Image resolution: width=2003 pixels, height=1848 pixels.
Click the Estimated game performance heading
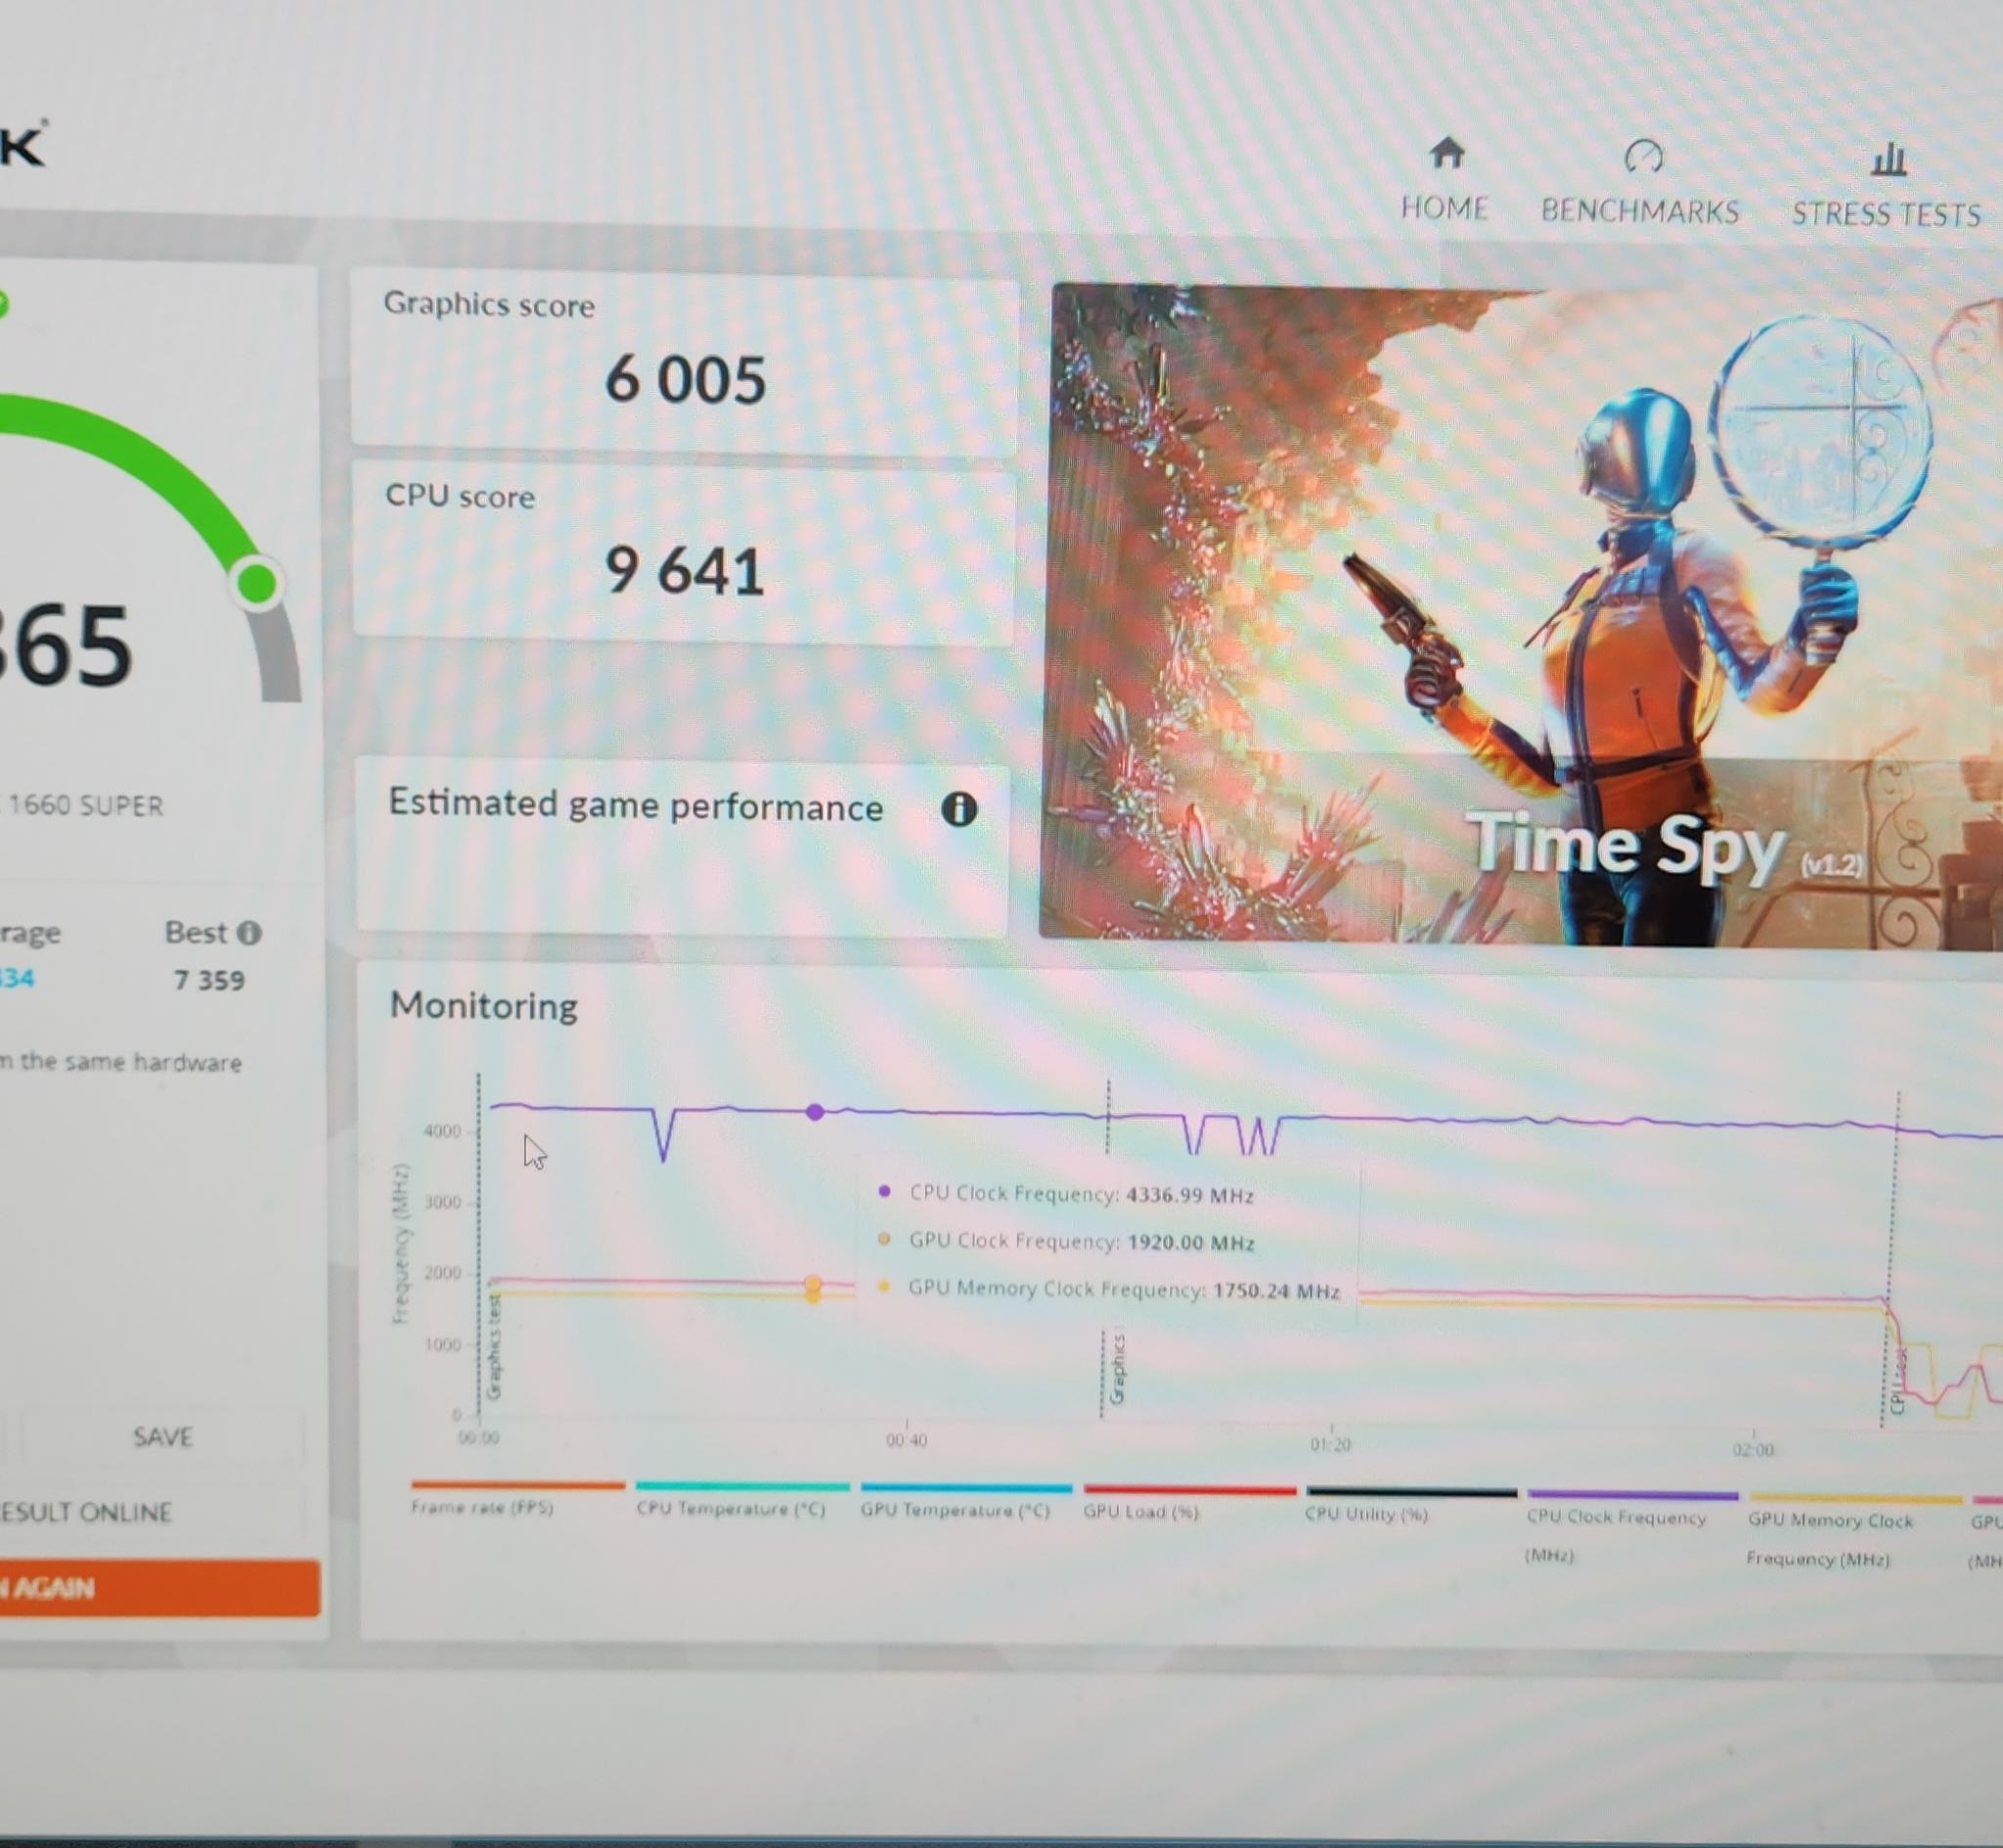pyautogui.click(x=636, y=806)
